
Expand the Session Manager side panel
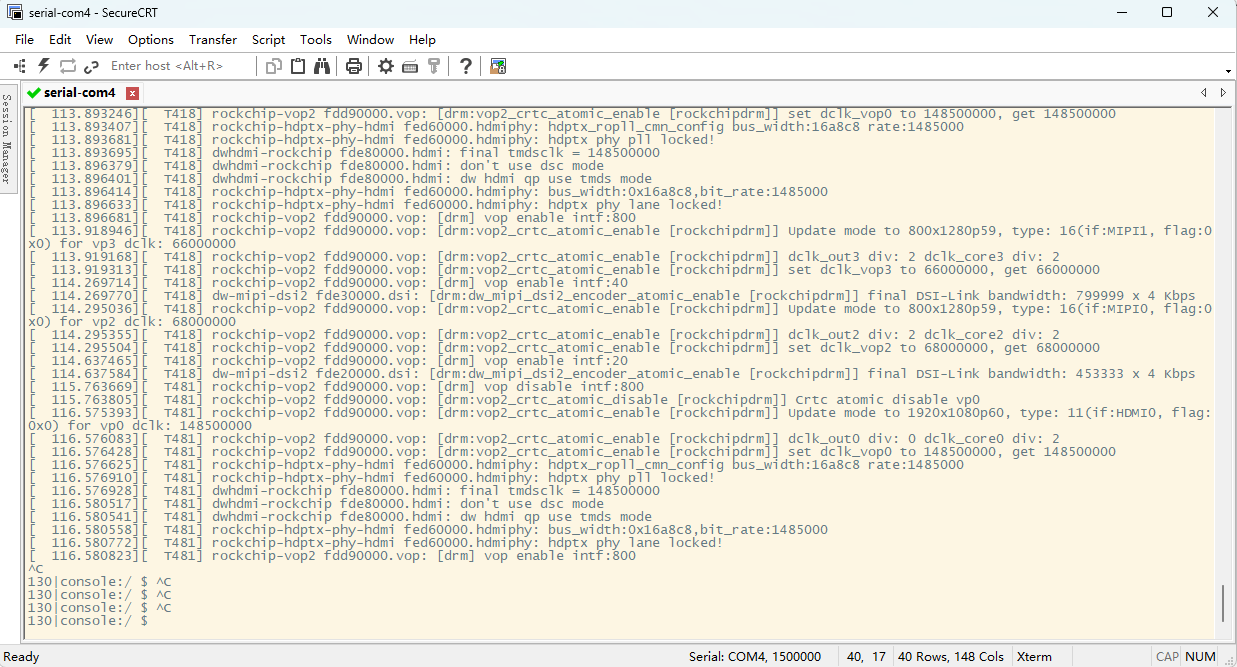click(x=8, y=139)
